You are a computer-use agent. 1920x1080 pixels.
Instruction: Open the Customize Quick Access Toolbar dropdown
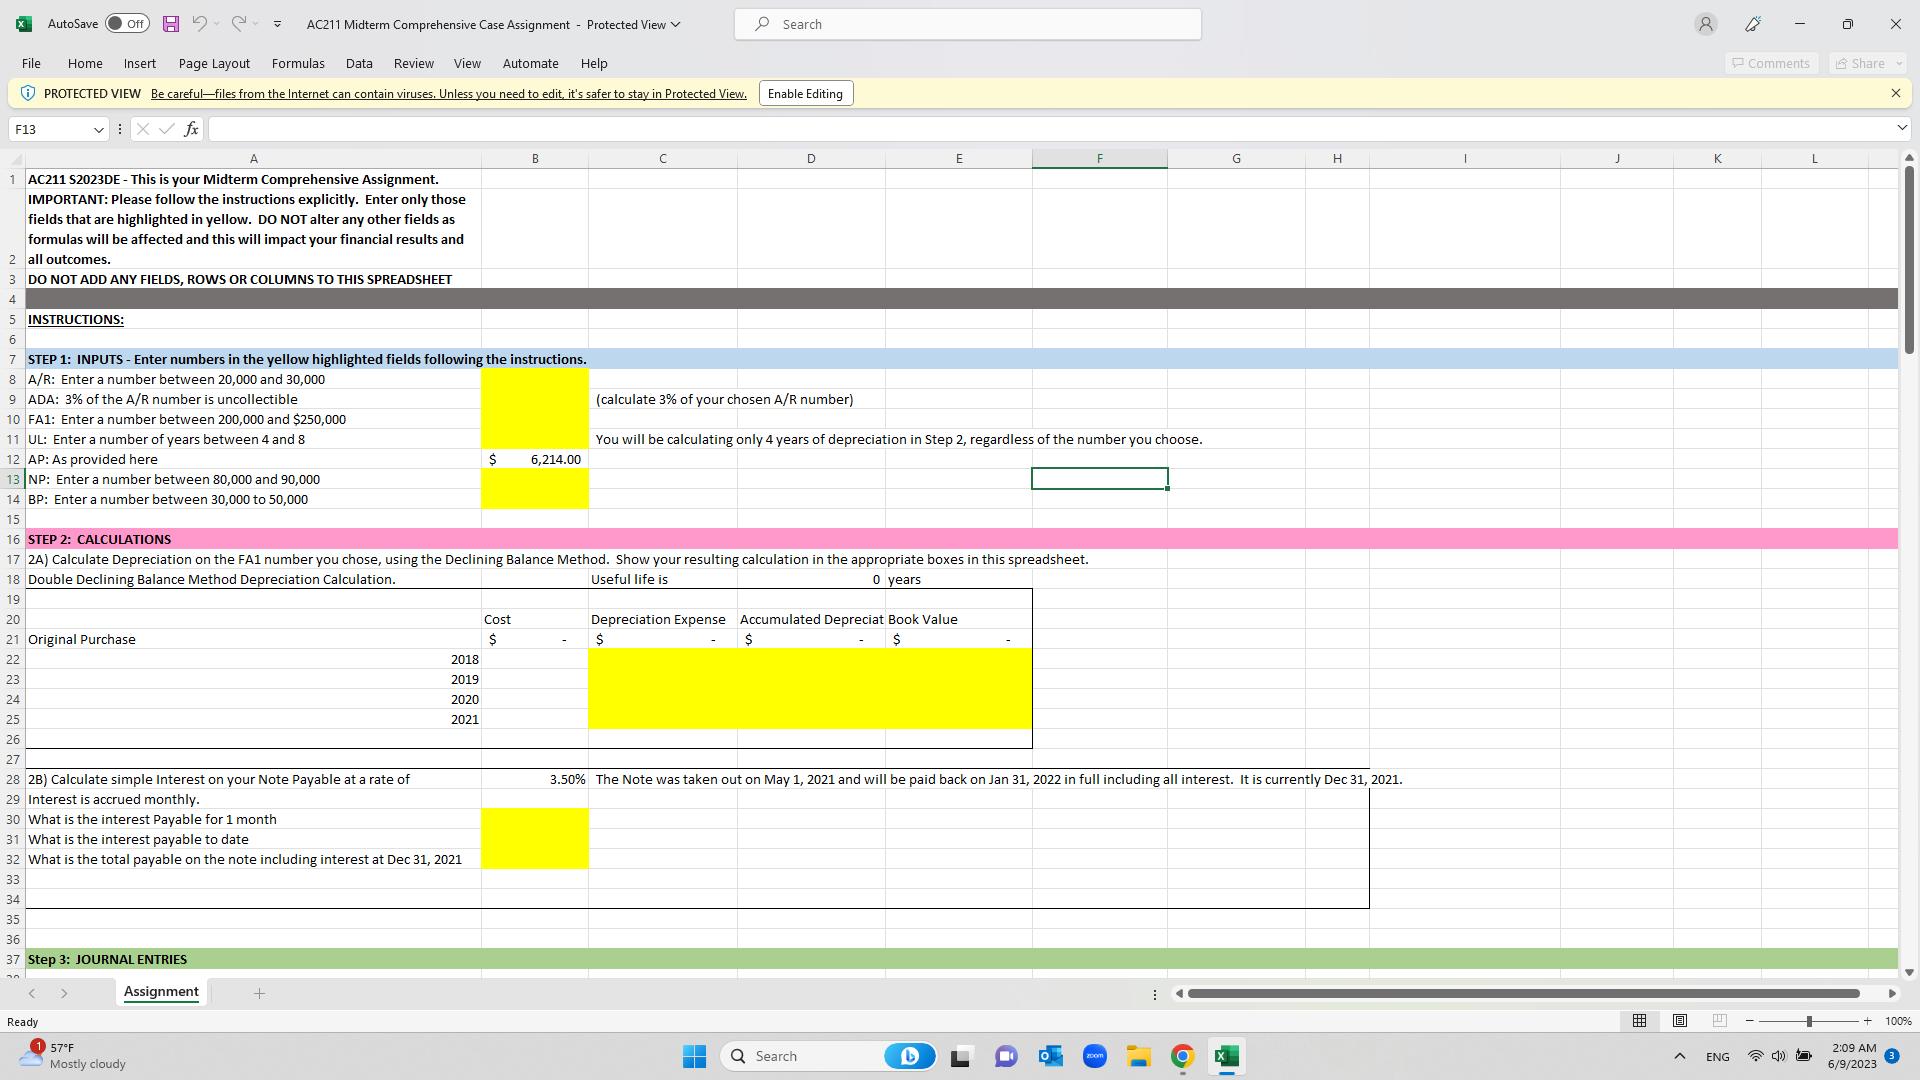click(x=277, y=24)
